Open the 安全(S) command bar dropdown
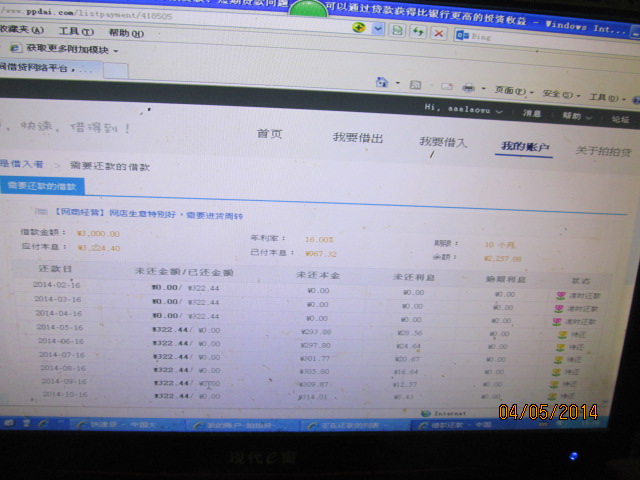Image resolution: width=640 pixels, height=480 pixels. point(560,94)
